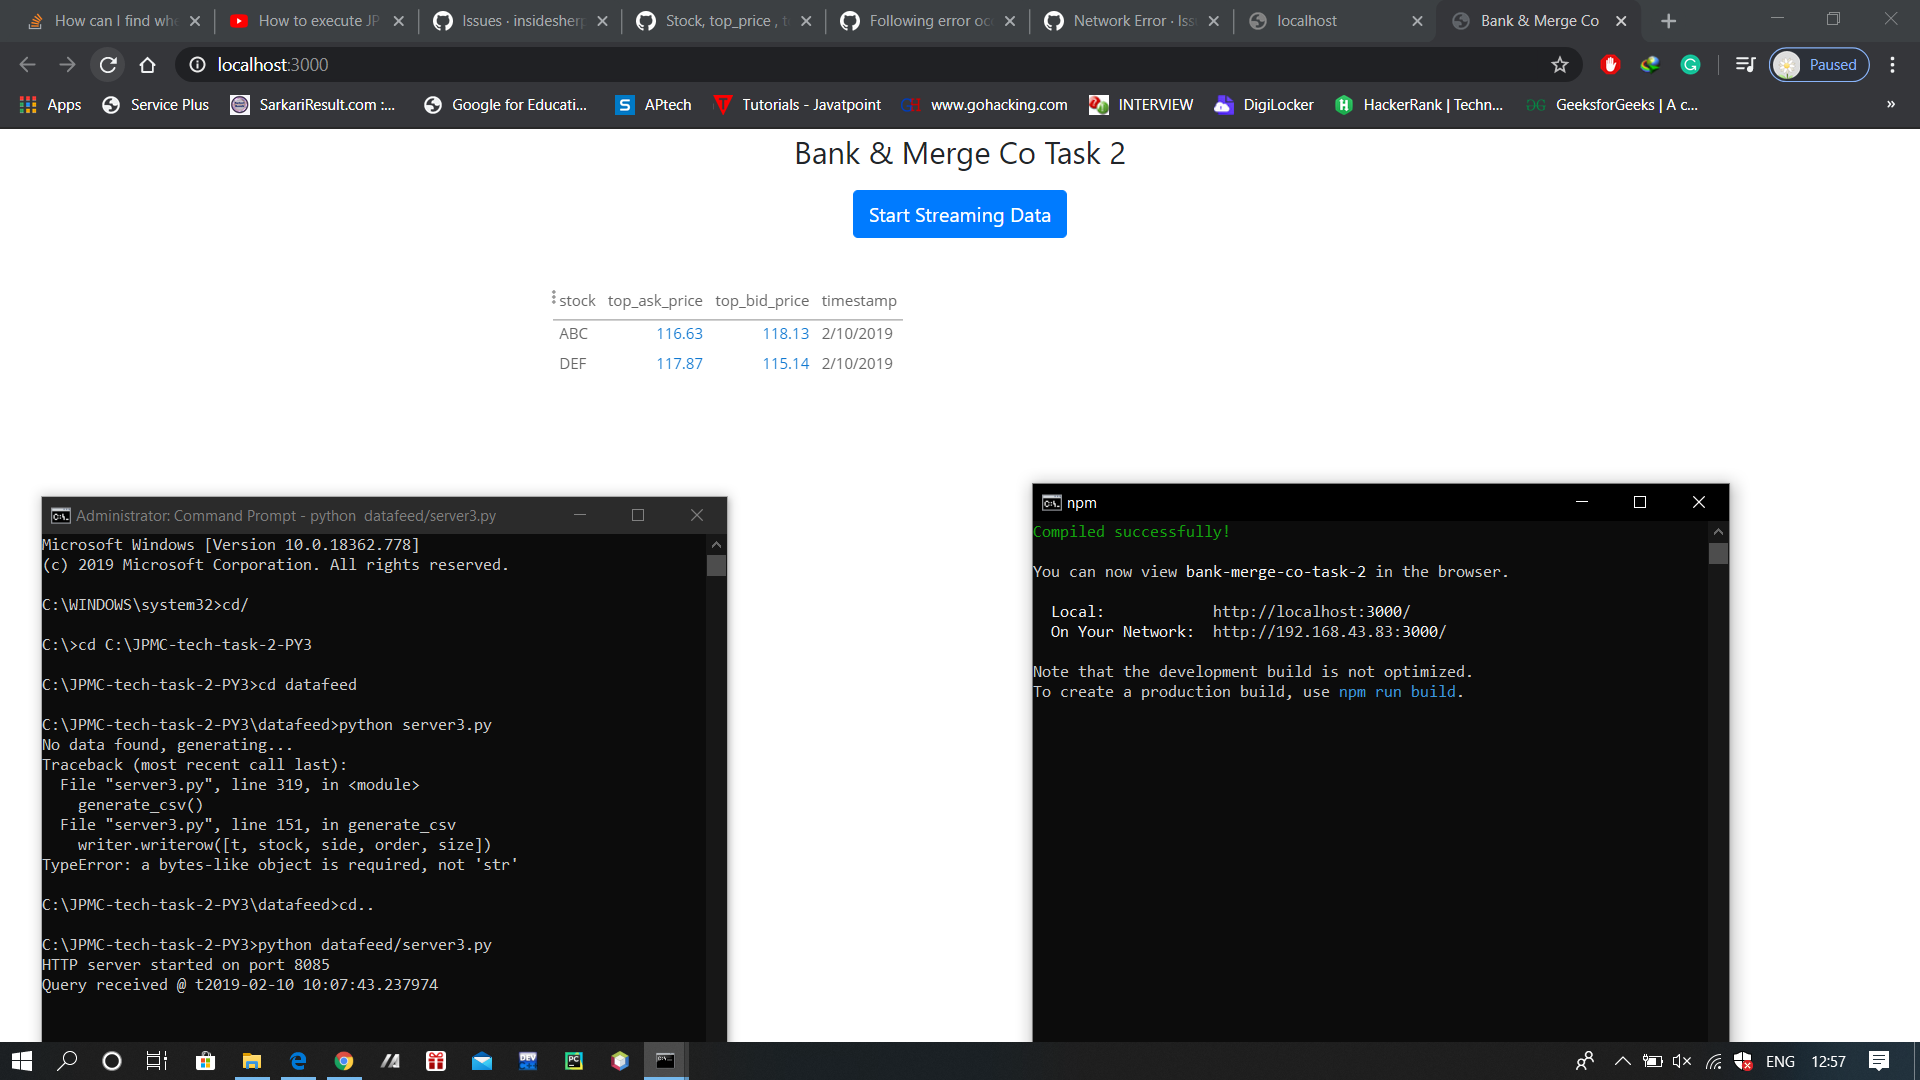This screenshot has width=1920, height=1080.
Task: Open PyCharm from the taskbar
Action: pos(574,1061)
